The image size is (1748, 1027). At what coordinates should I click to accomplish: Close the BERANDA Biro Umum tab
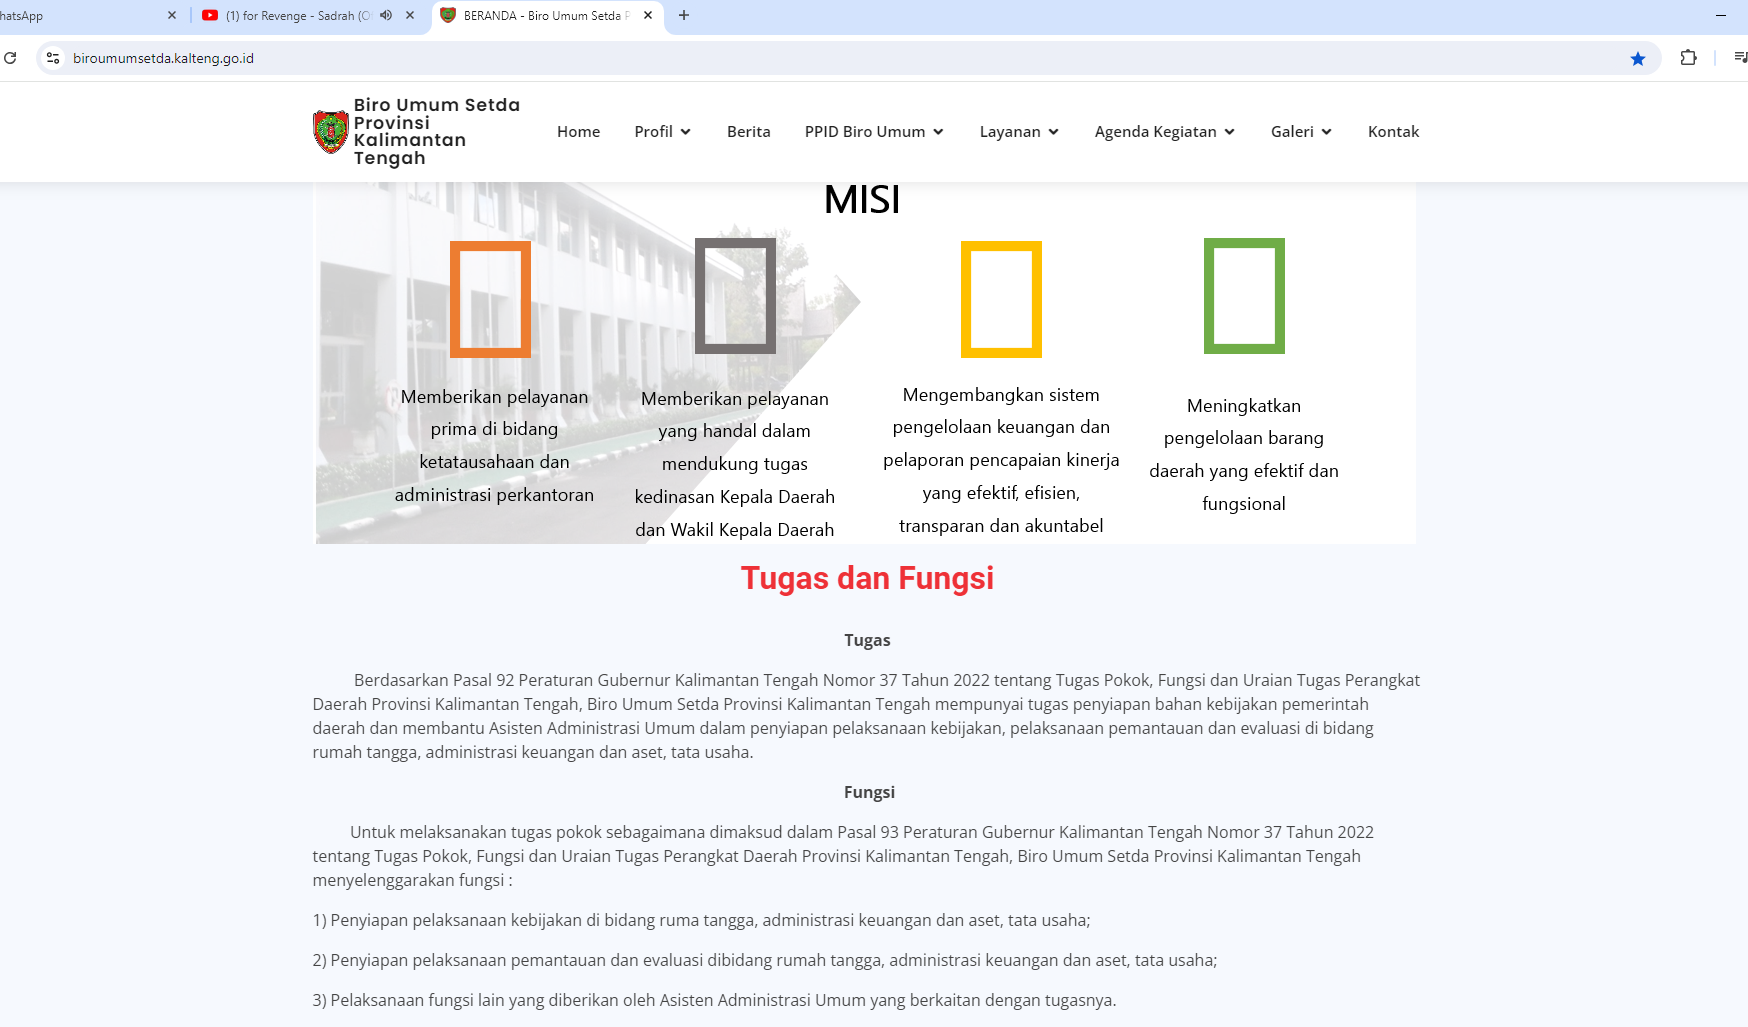coord(648,15)
